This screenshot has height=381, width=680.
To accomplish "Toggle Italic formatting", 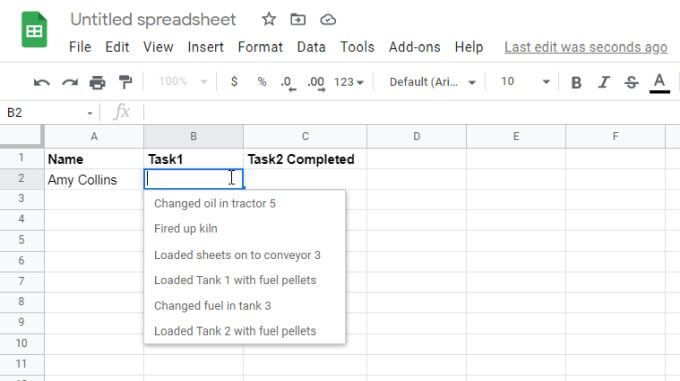I will click(604, 82).
